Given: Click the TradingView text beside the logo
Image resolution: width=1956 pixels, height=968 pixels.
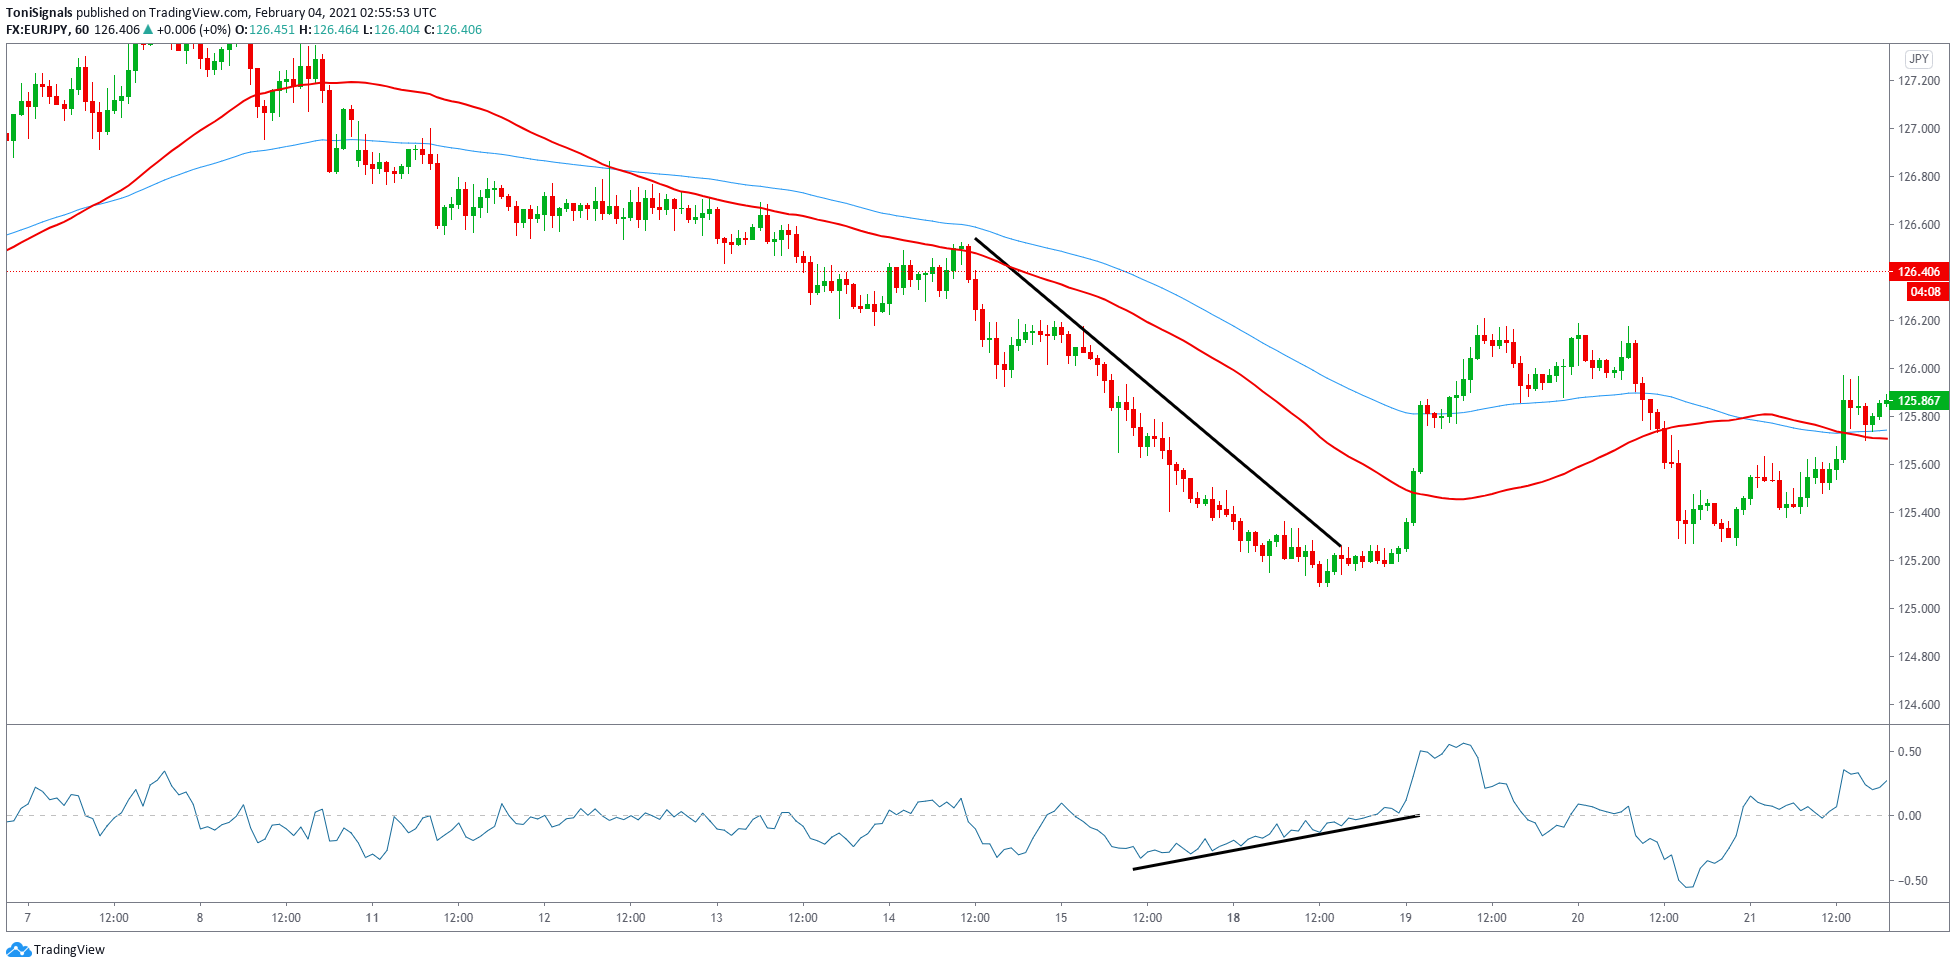Looking at the screenshot, I should 69,950.
